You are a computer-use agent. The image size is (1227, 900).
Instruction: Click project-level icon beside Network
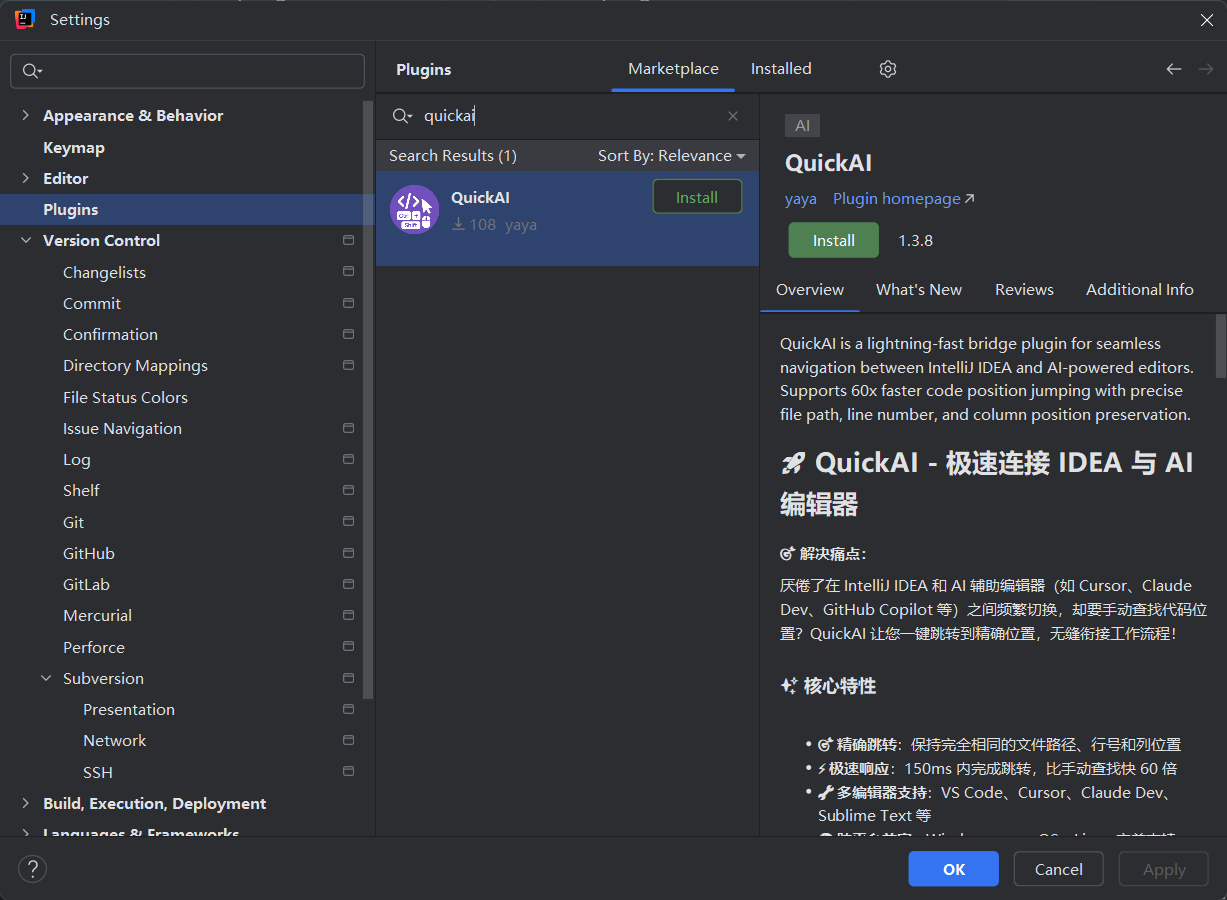coord(348,740)
